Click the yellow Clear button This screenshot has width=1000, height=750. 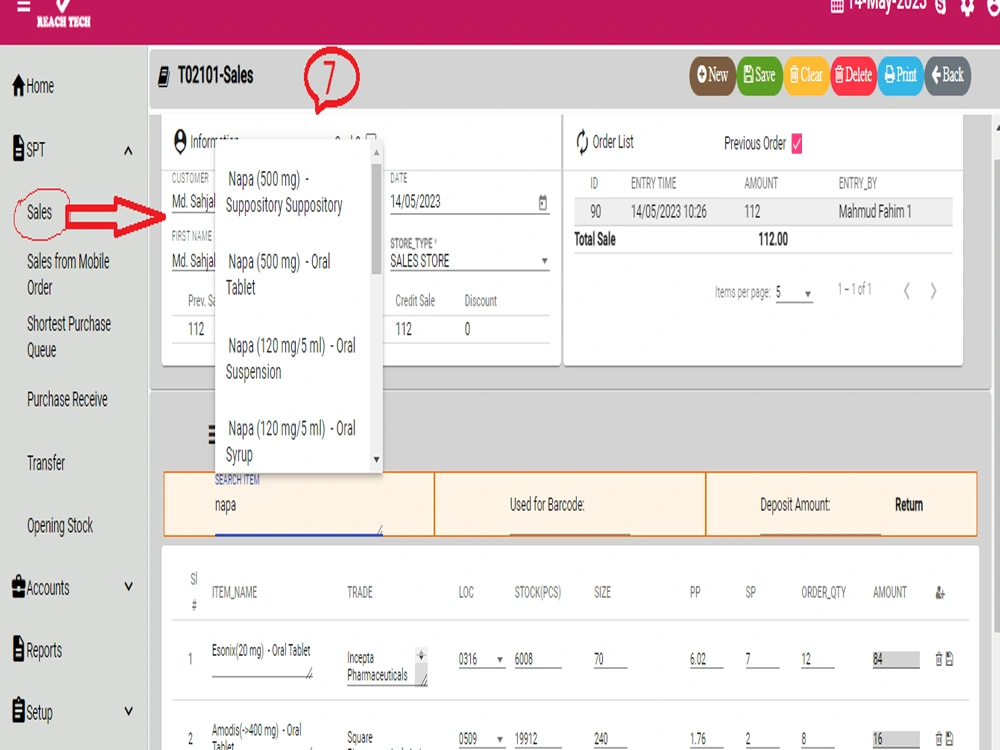click(806, 75)
